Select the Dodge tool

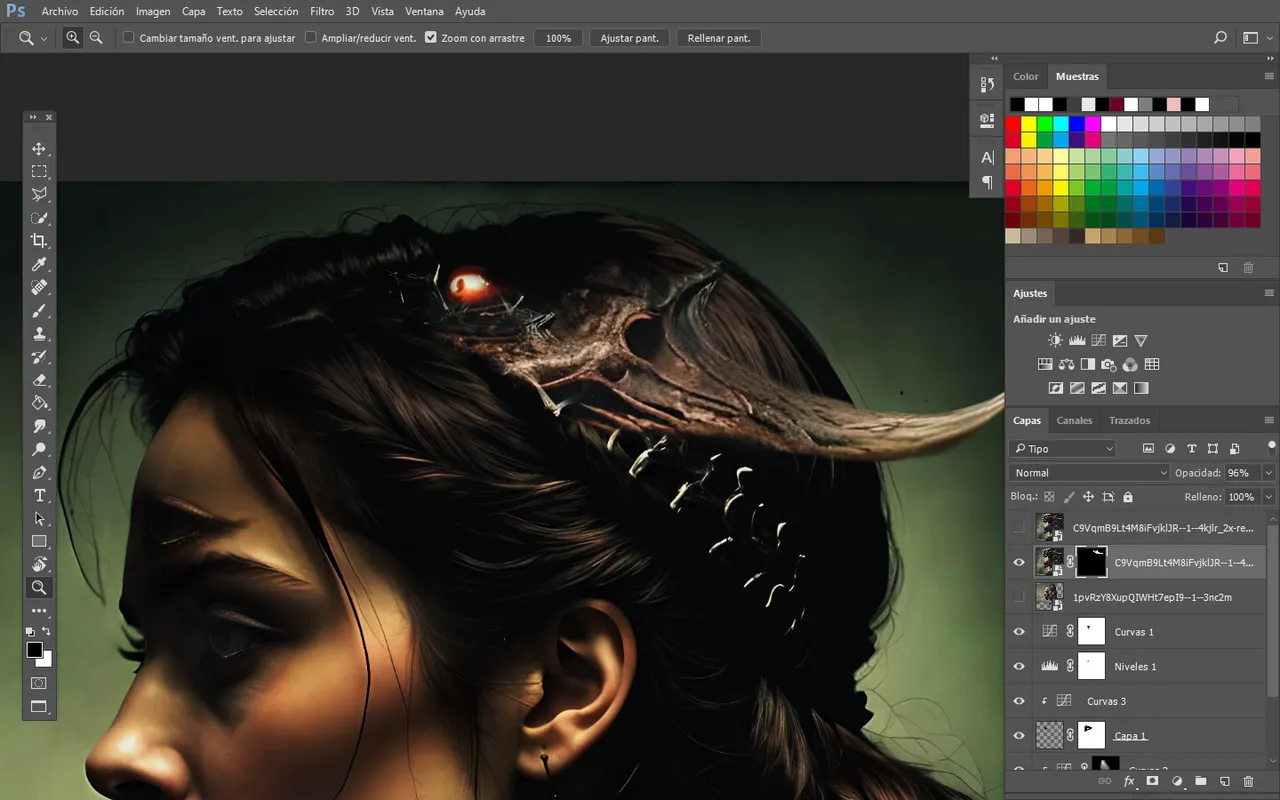pos(39,449)
